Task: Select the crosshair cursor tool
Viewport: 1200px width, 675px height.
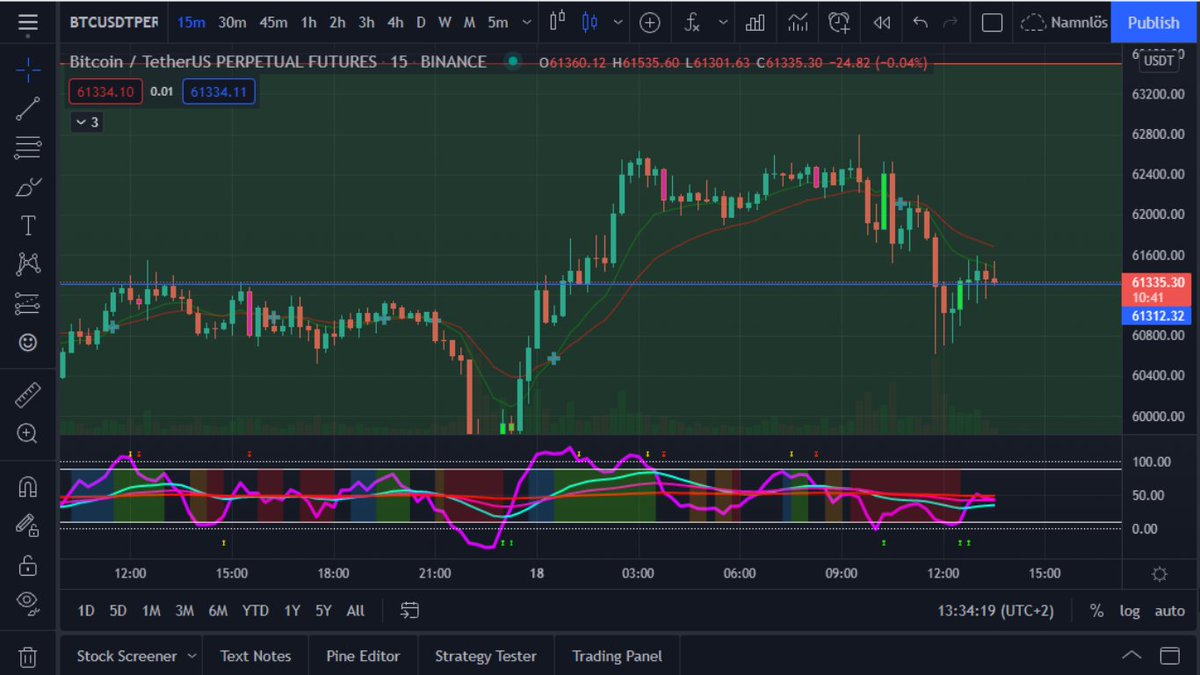Action: tap(28, 69)
